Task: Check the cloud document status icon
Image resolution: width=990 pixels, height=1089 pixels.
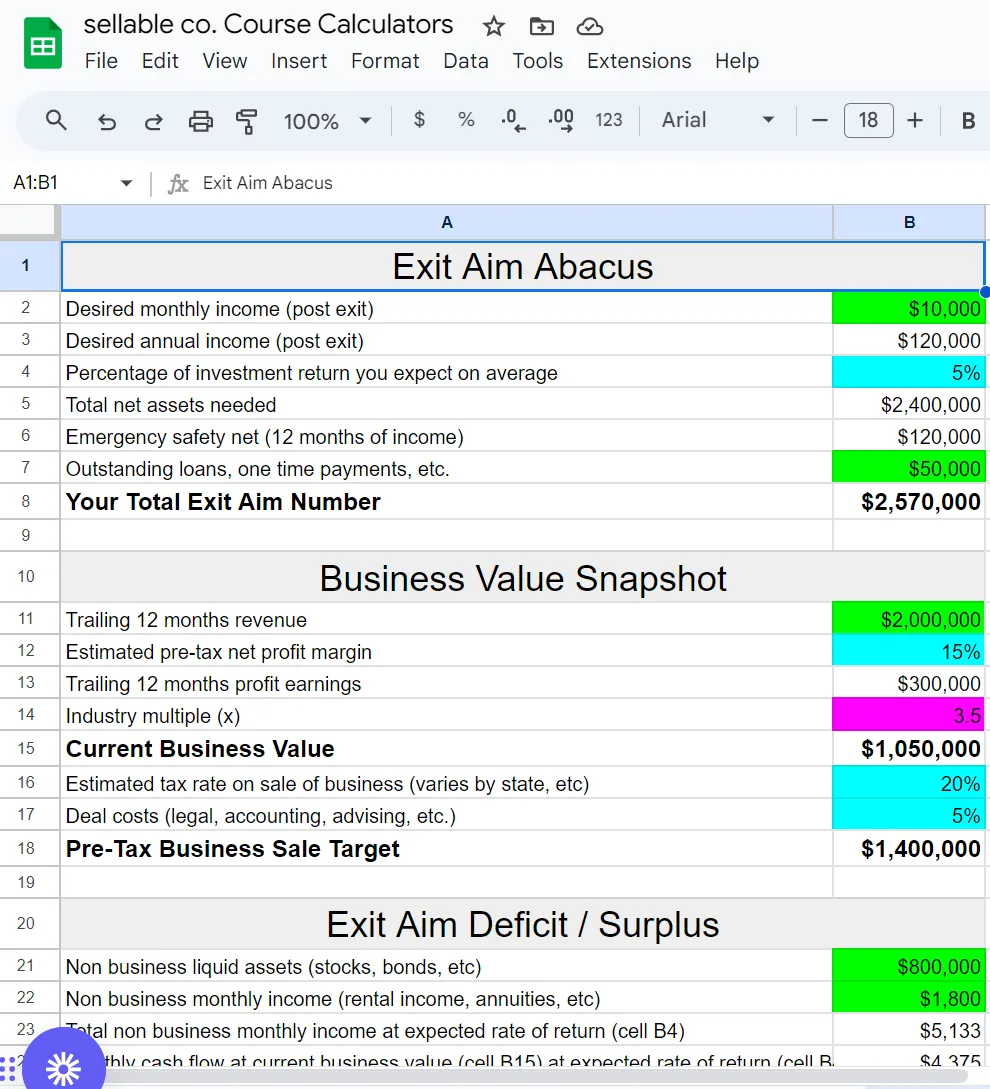Action: click(589, 26)
